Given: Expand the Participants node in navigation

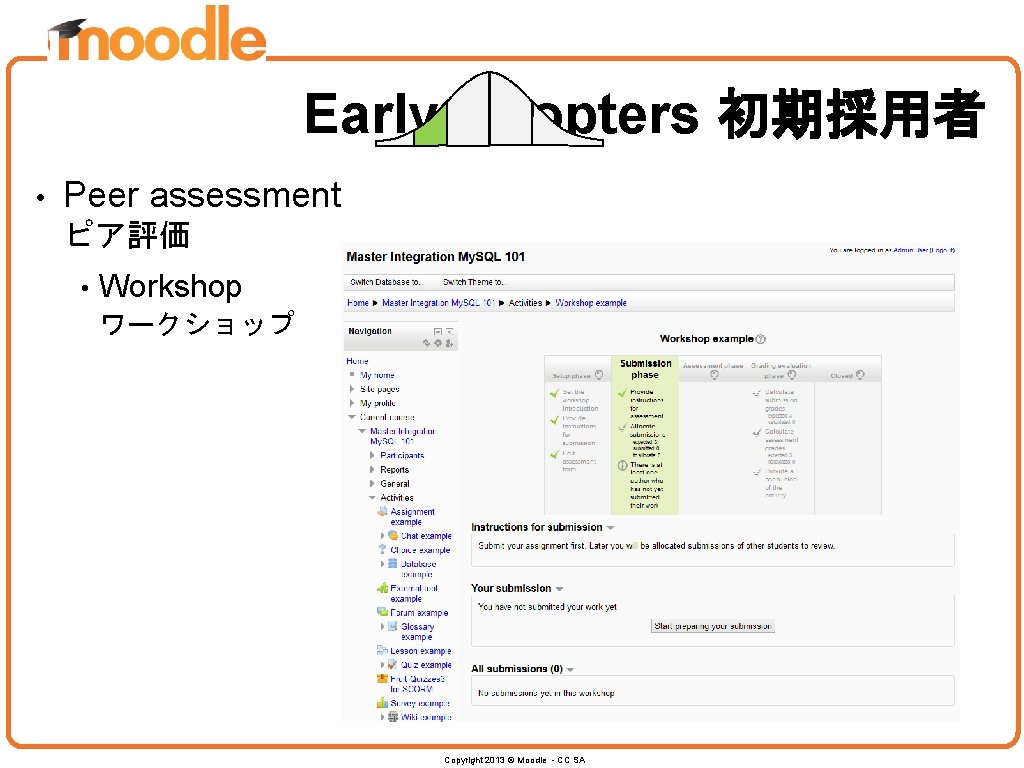Looking at the screenshot, I should 372,456.
